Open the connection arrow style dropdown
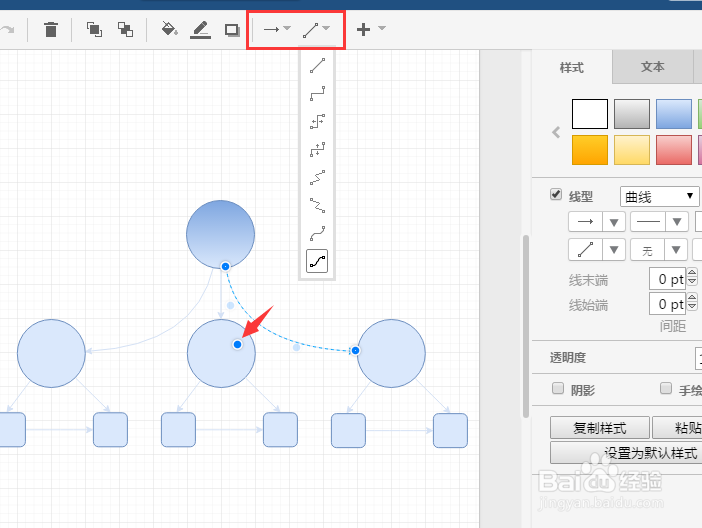Screen dimensions: 702x528 [277, 29]
